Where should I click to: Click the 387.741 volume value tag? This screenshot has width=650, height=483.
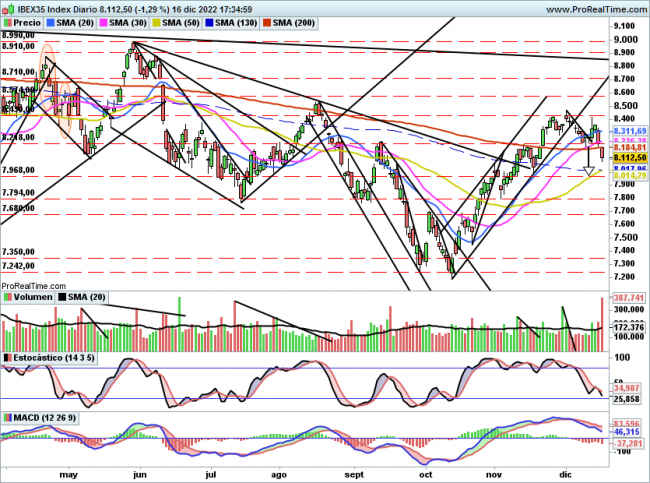pyautogui.click(x=629, y=298)
